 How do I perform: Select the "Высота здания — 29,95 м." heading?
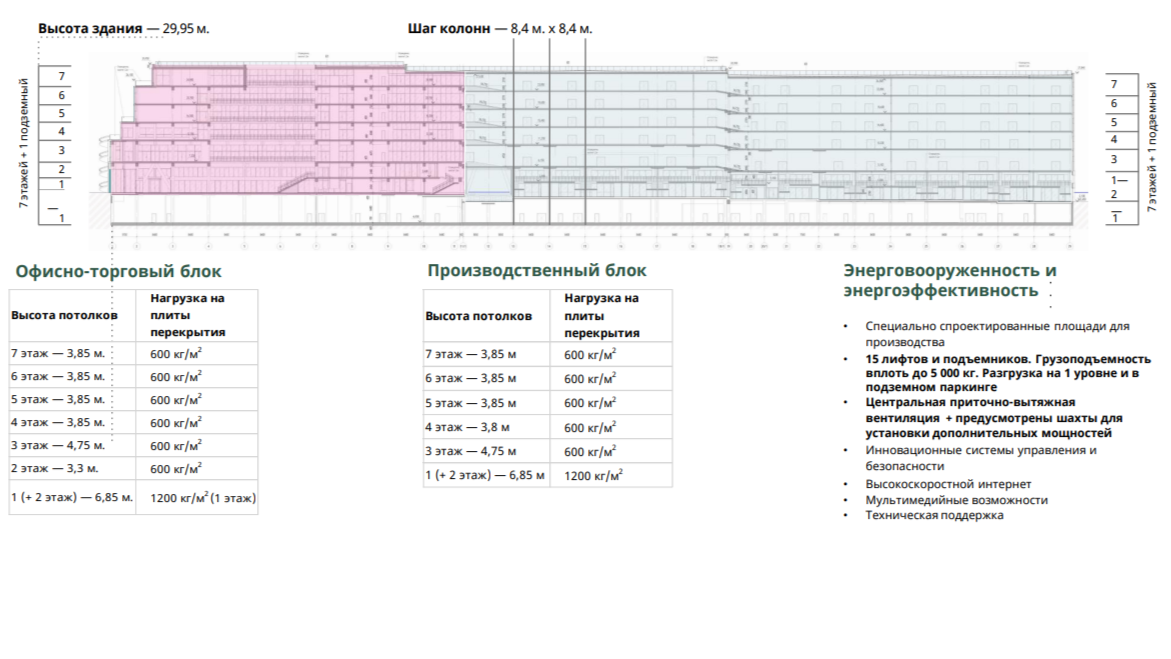(124, 29)
